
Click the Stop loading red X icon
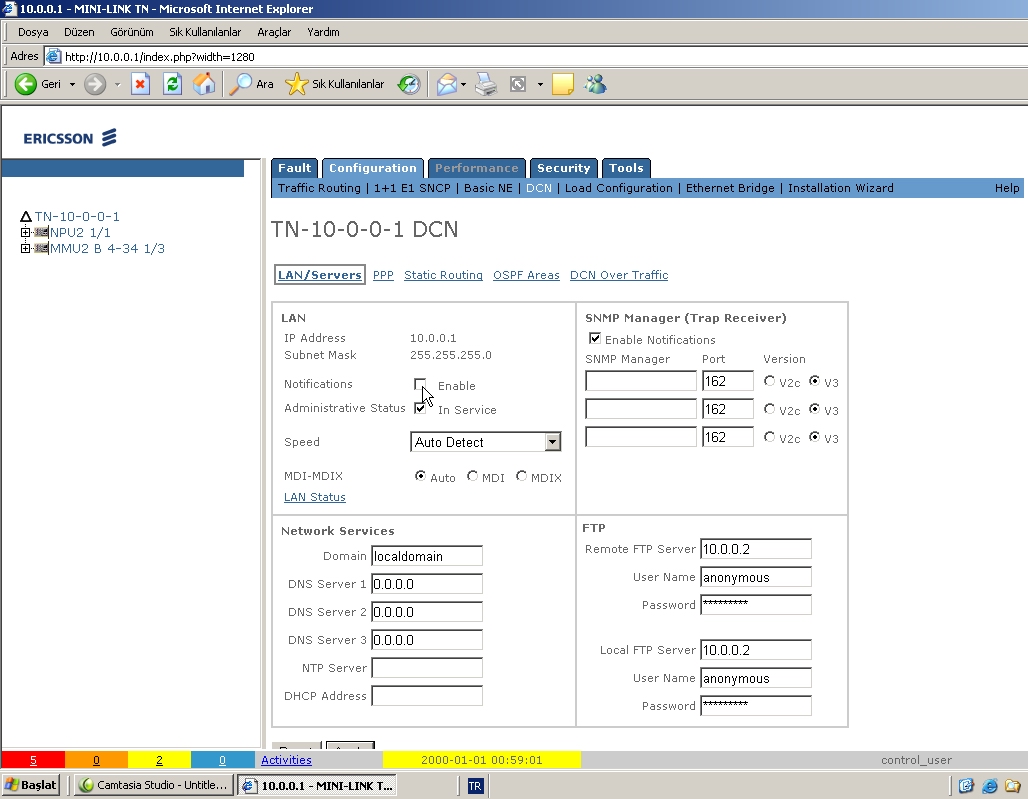click(x=140, y=84)
